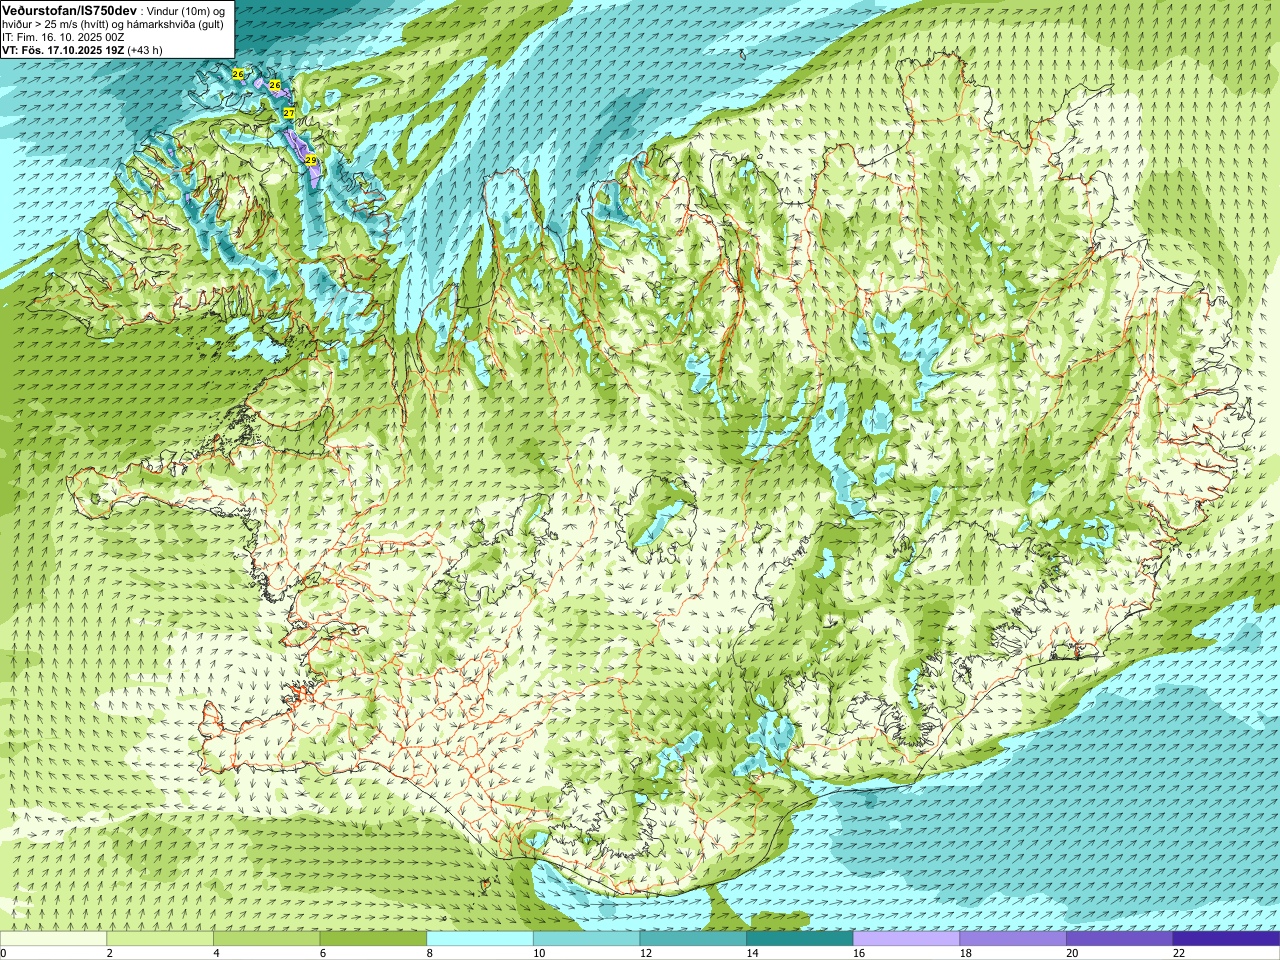Select the 12–14 m/s teal legend swatch
Viewport: 1280px width, 960px height.
coord(693,939)
